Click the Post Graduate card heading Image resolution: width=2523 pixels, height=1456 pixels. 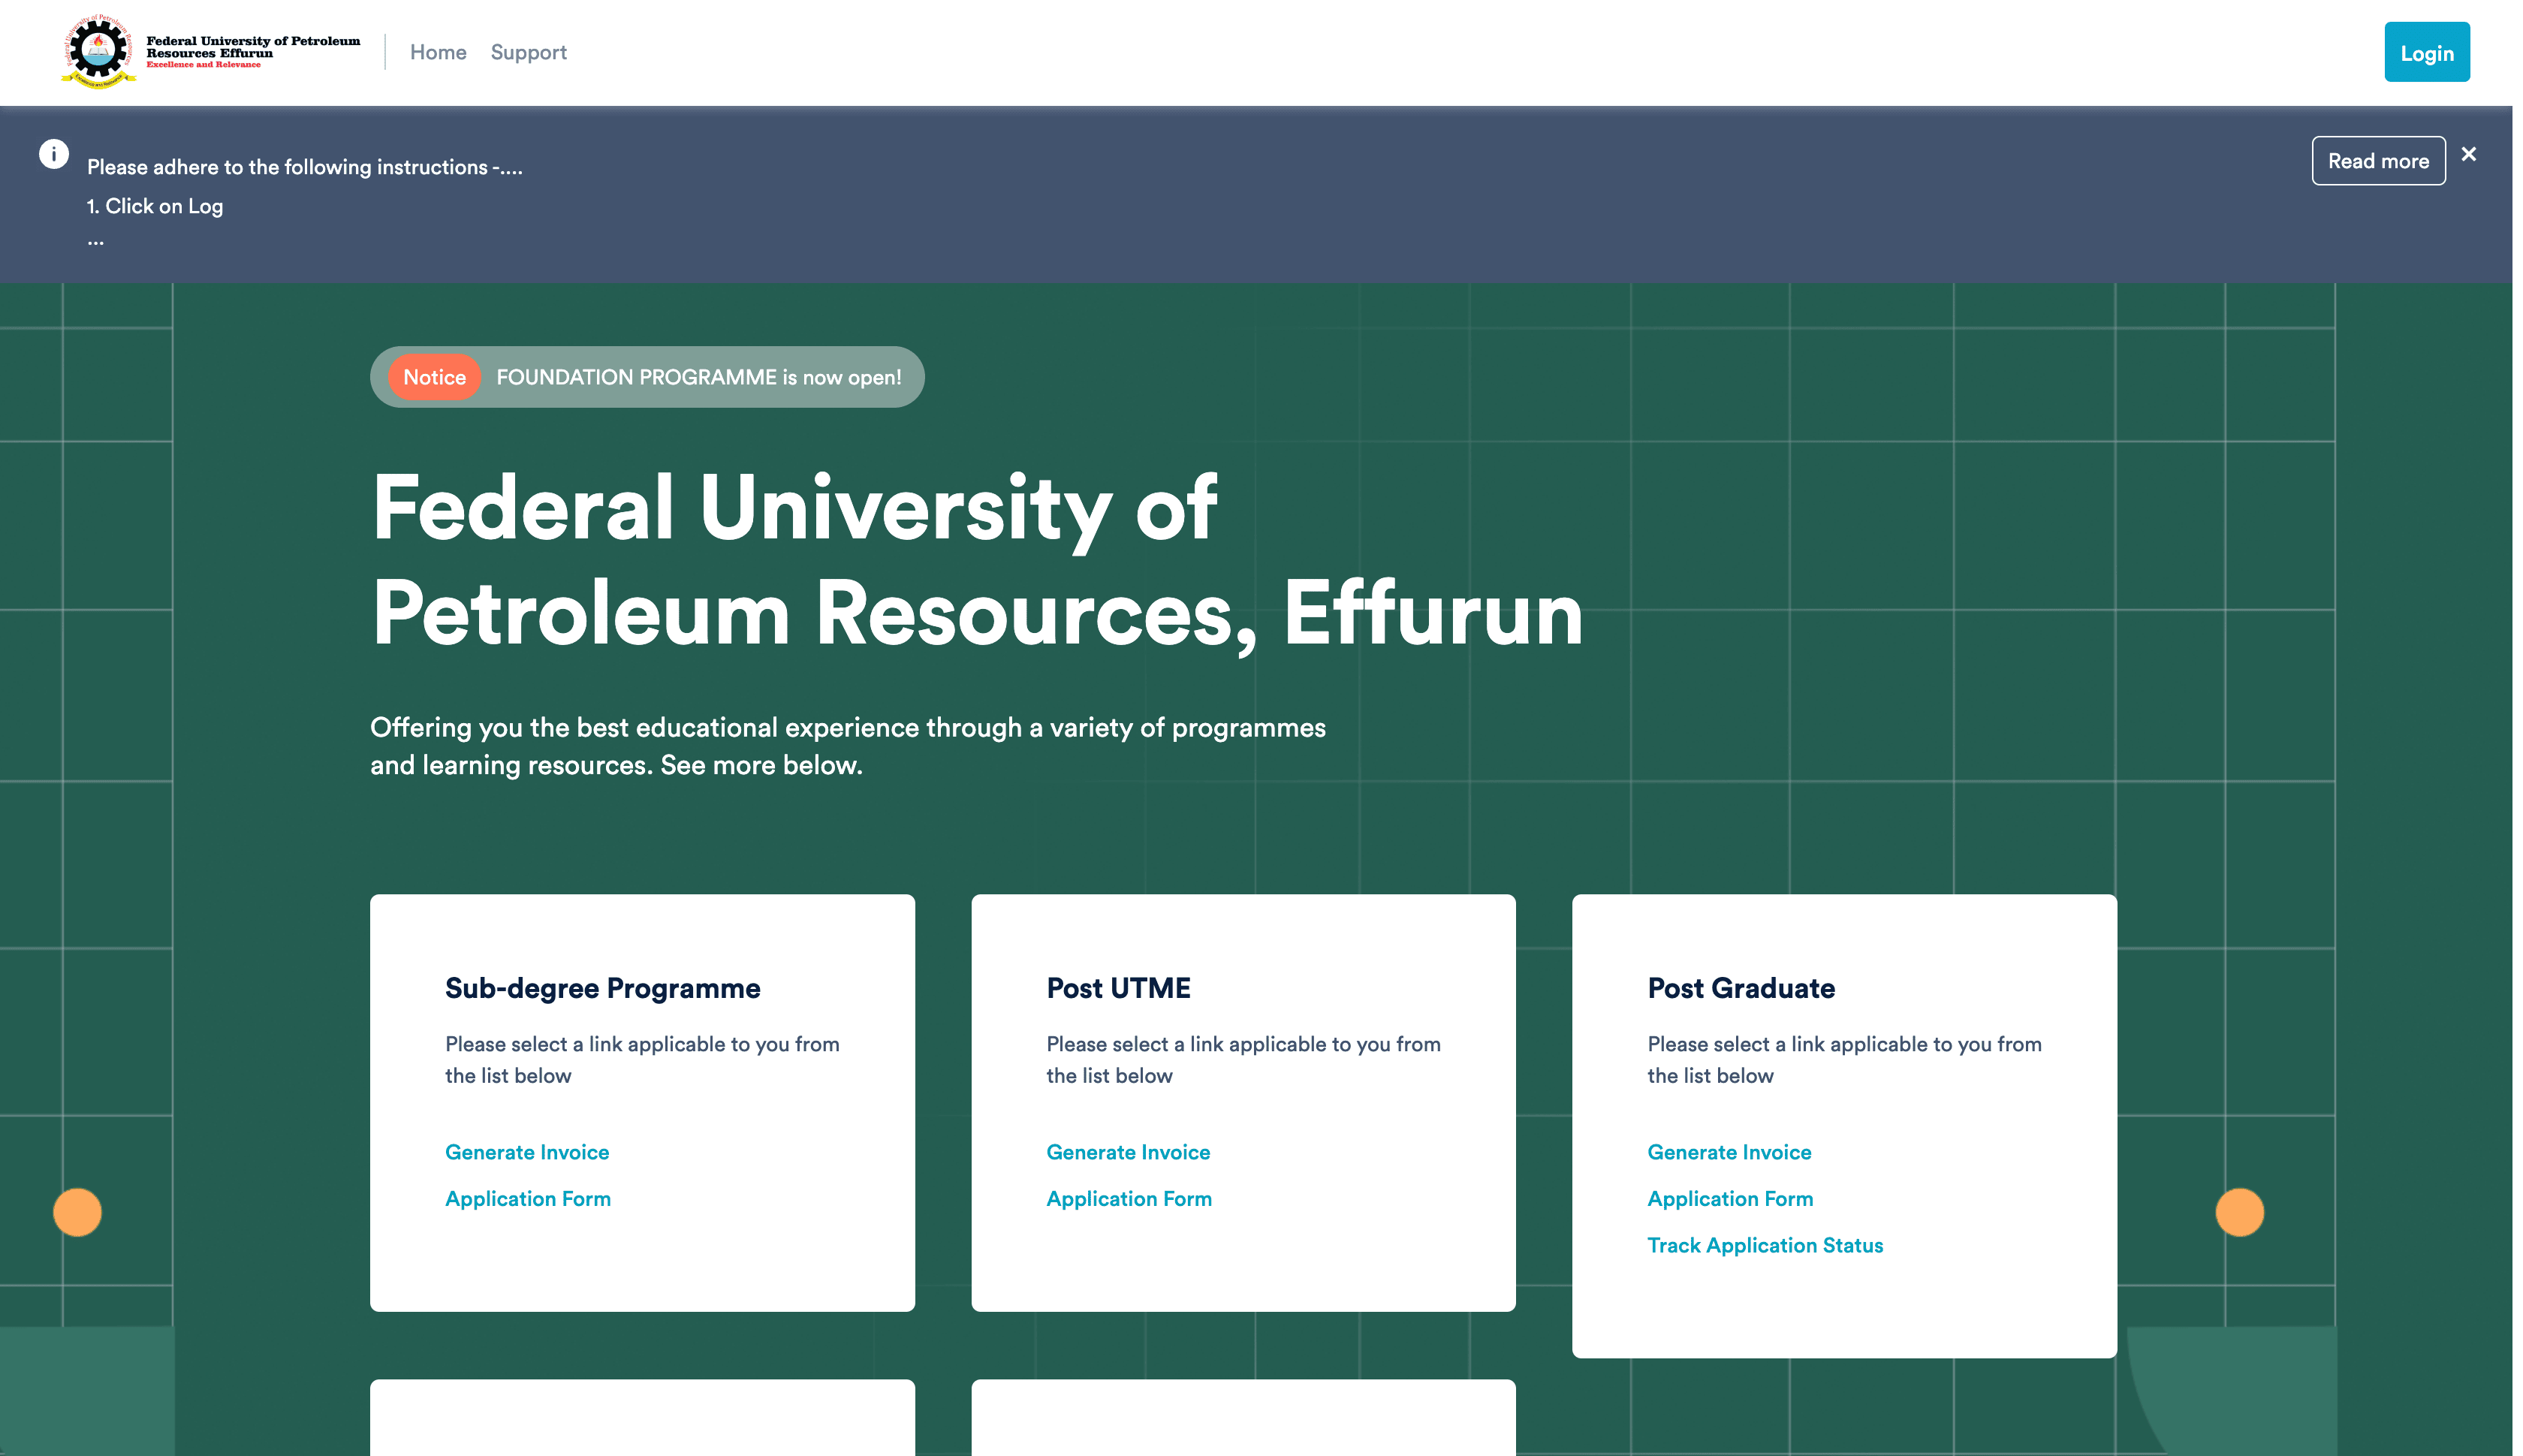[1741, 988]
